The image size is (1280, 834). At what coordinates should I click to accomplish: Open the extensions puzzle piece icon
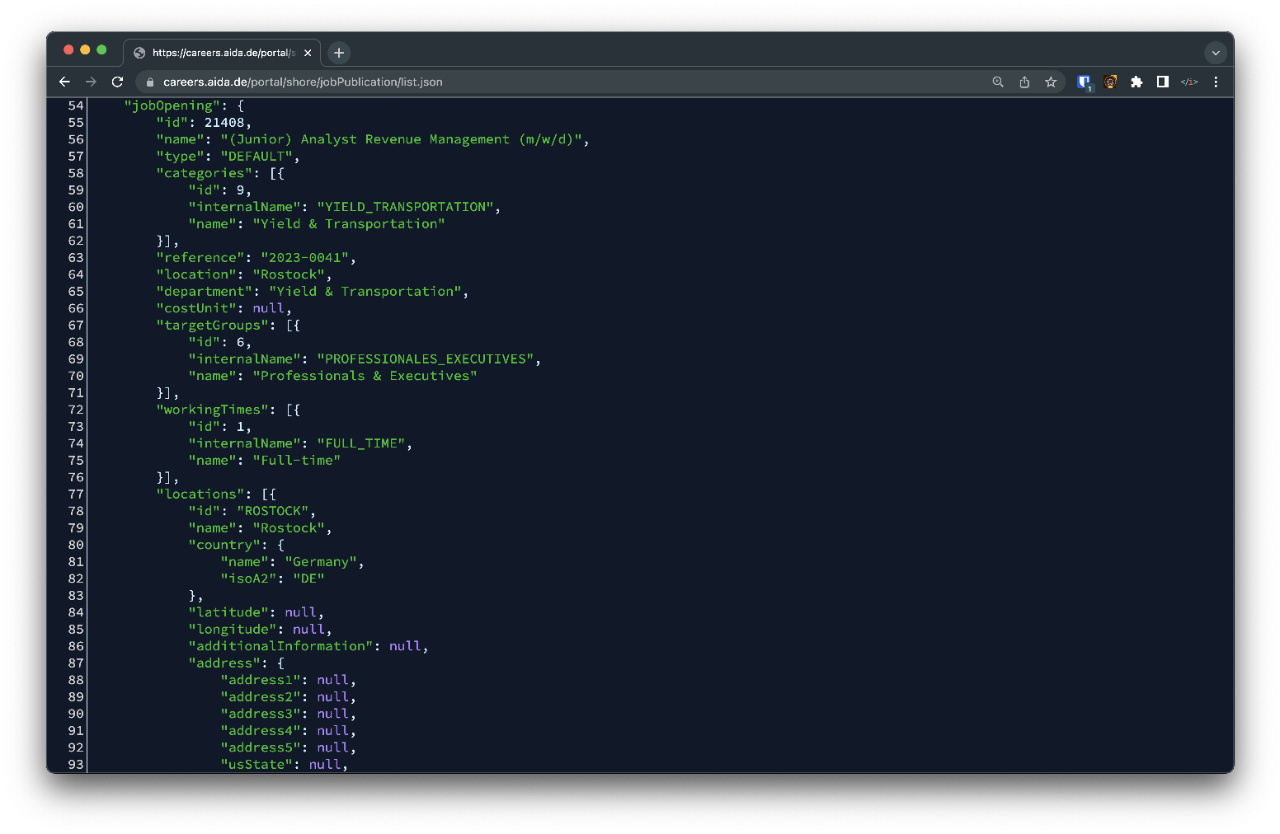[1136, 81]
